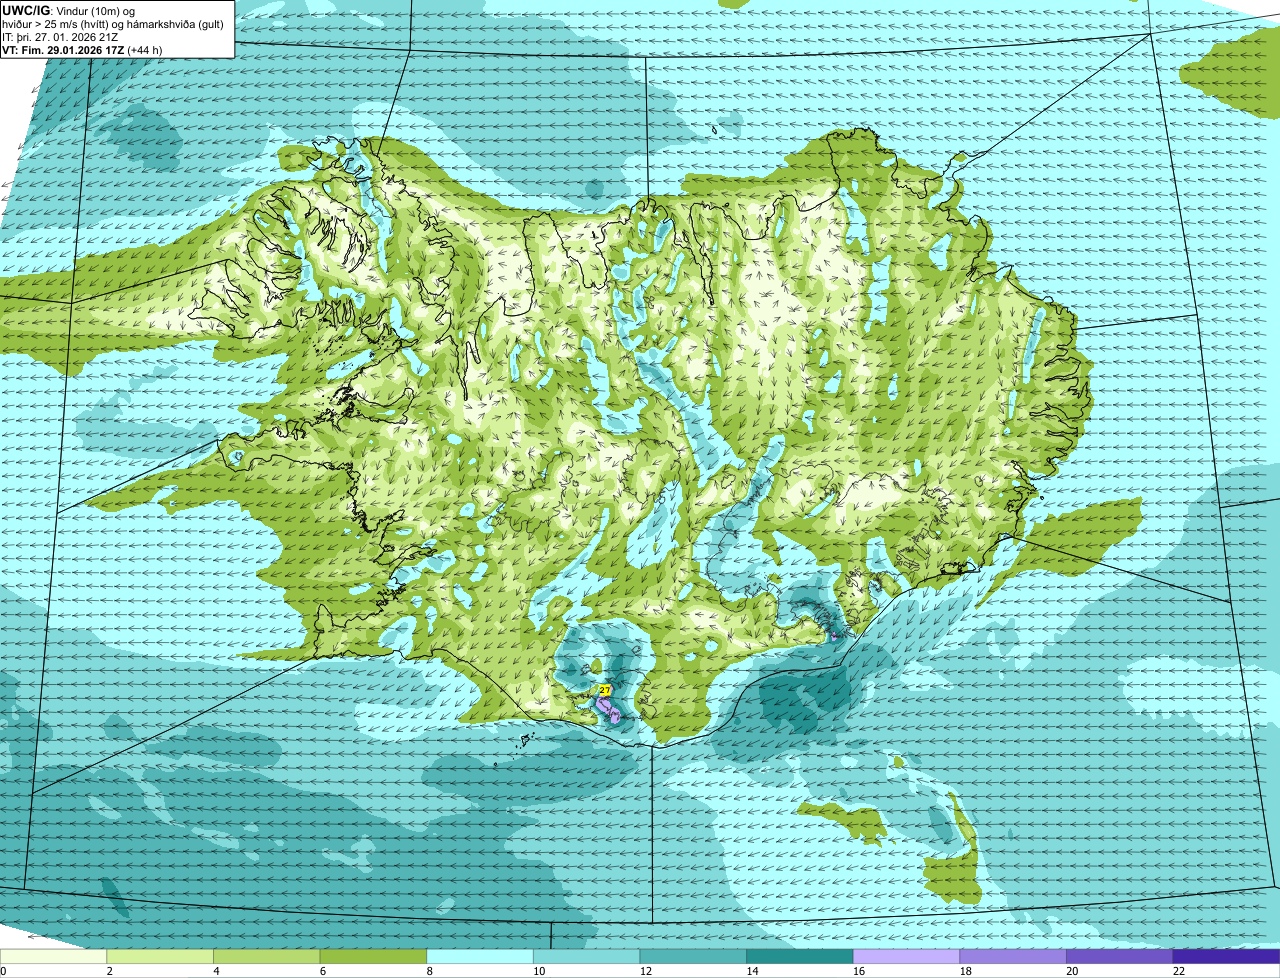Image resolution: width=1280 pixels, height=978 pixels.
Task: Click the '16' label on the scale
Action: click(859, 971)
